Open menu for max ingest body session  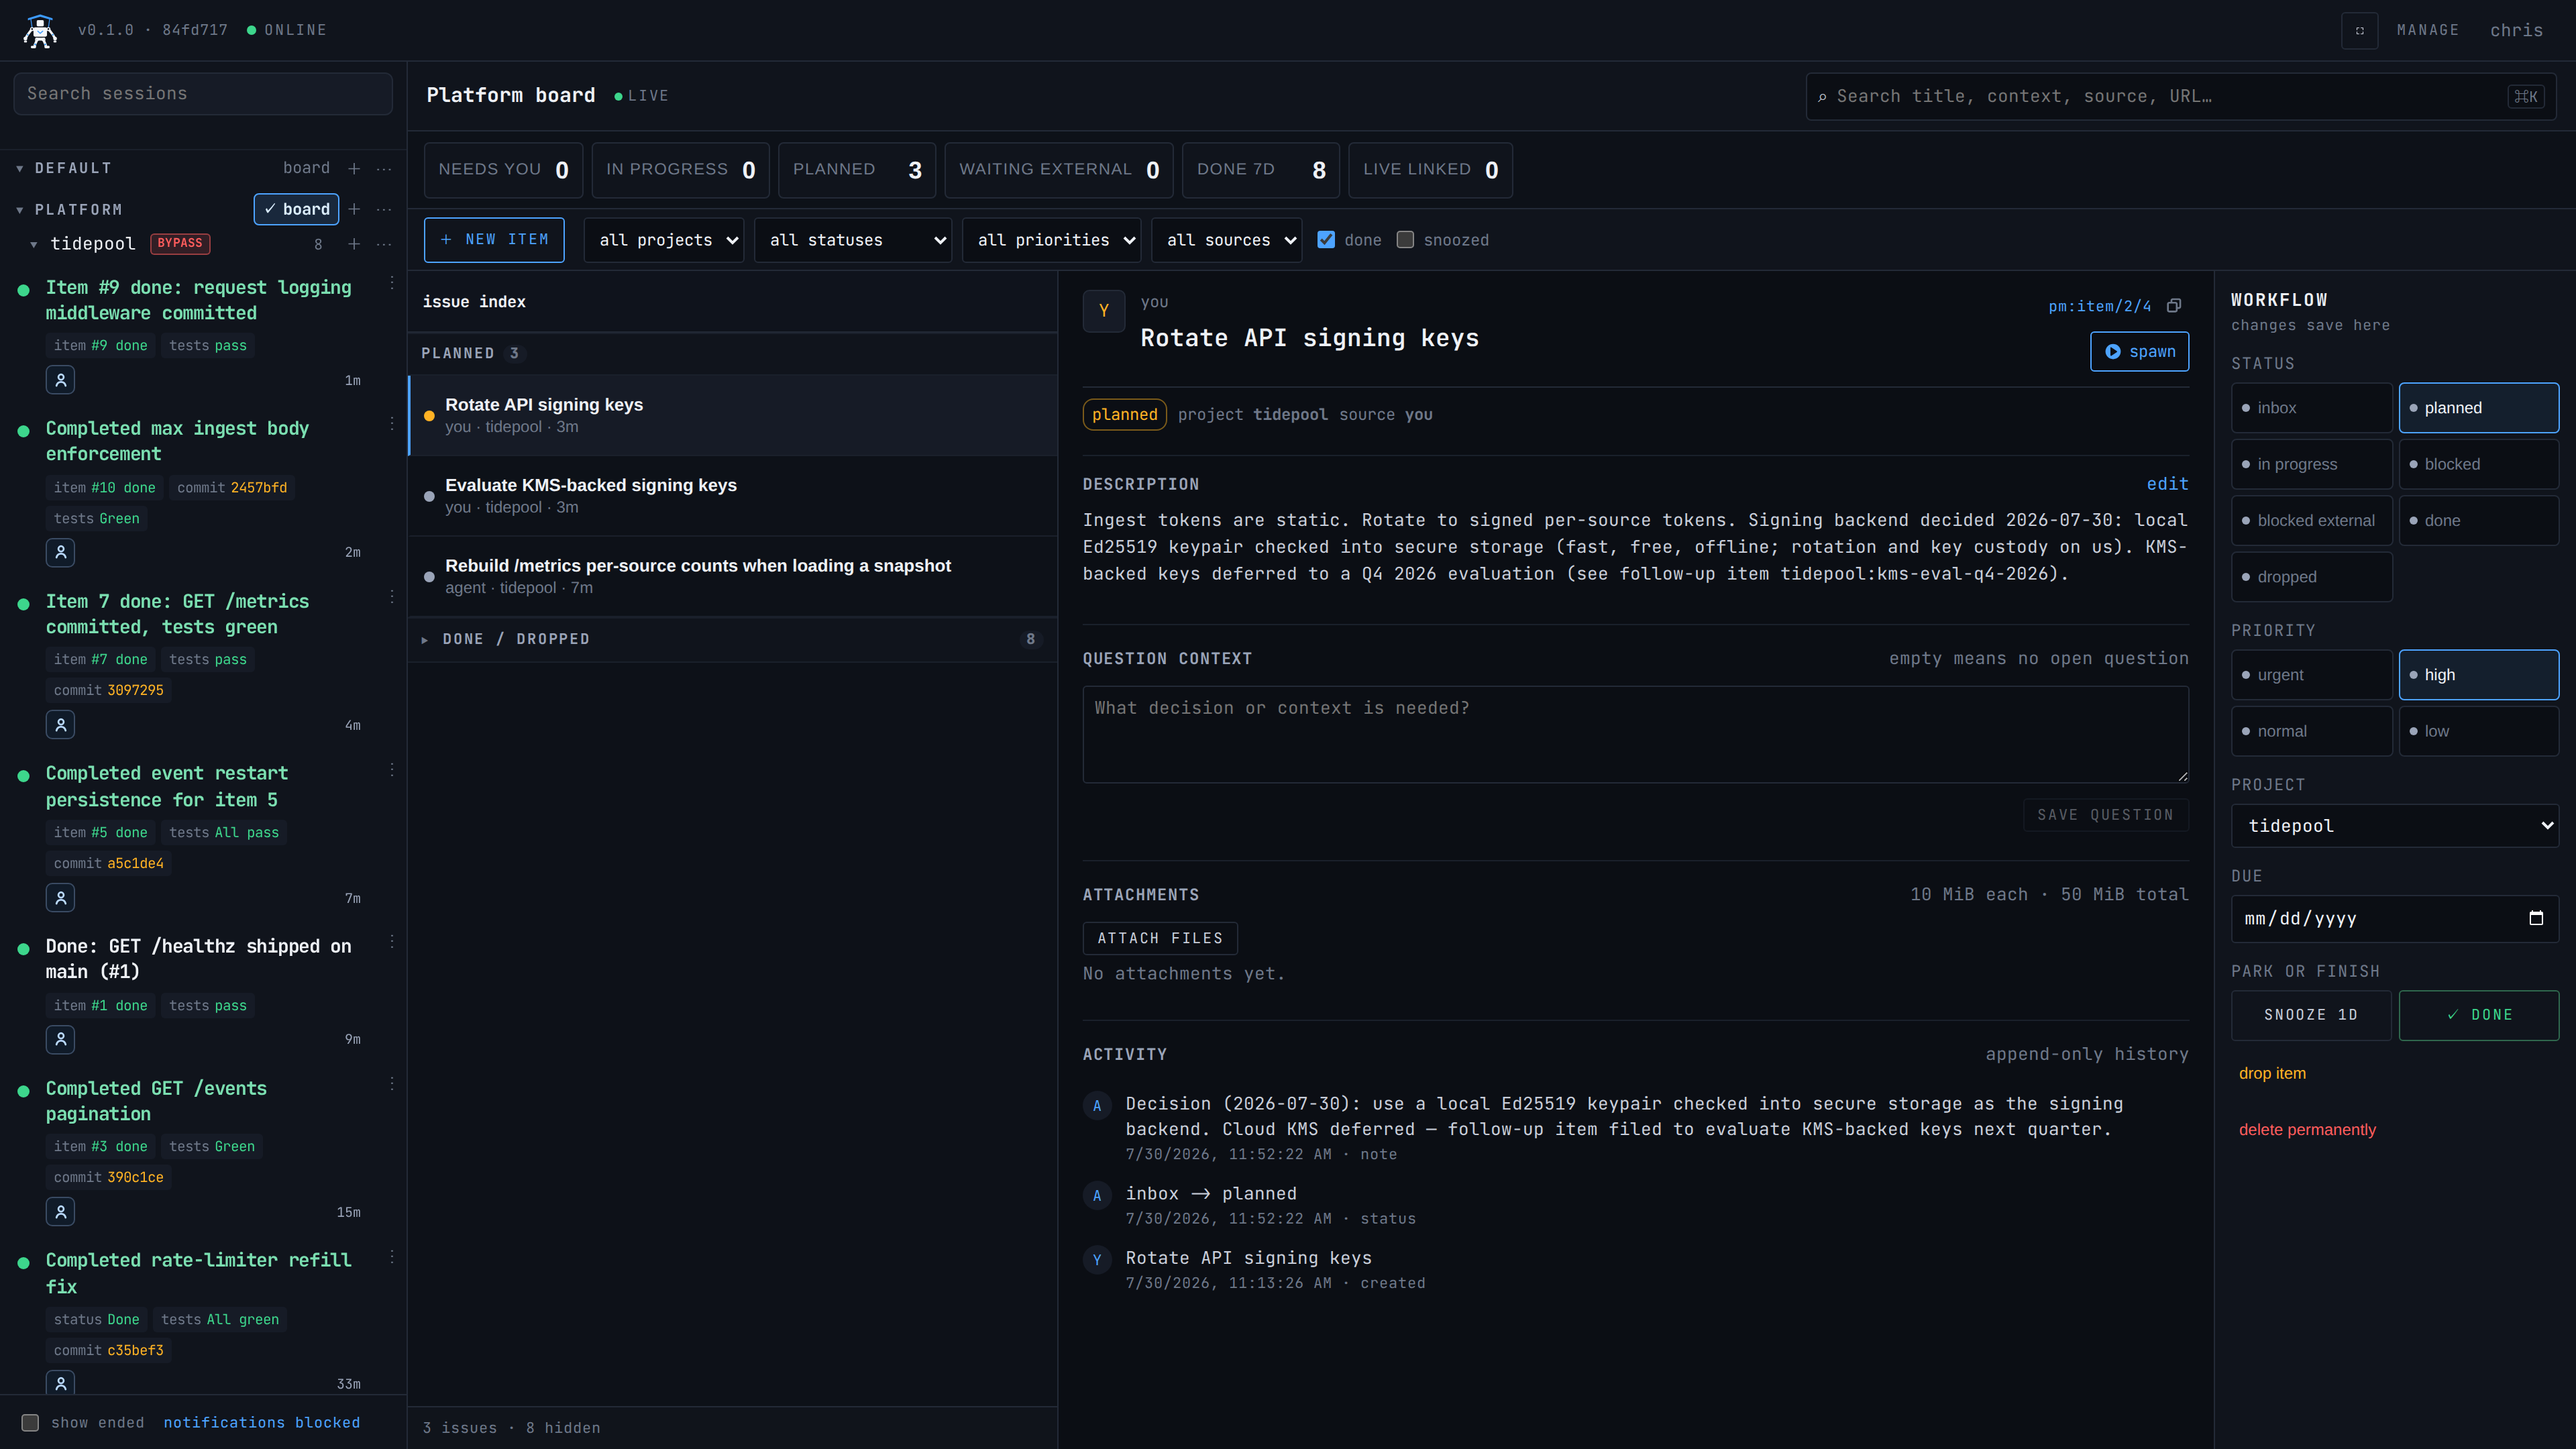click(x=392, y=424)
